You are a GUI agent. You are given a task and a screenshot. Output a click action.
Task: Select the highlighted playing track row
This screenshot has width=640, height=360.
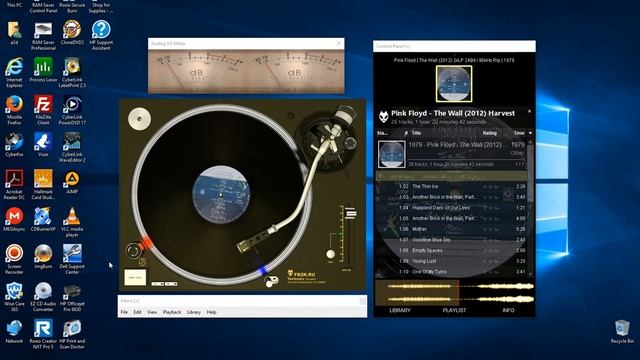click(x=451, y=176)
